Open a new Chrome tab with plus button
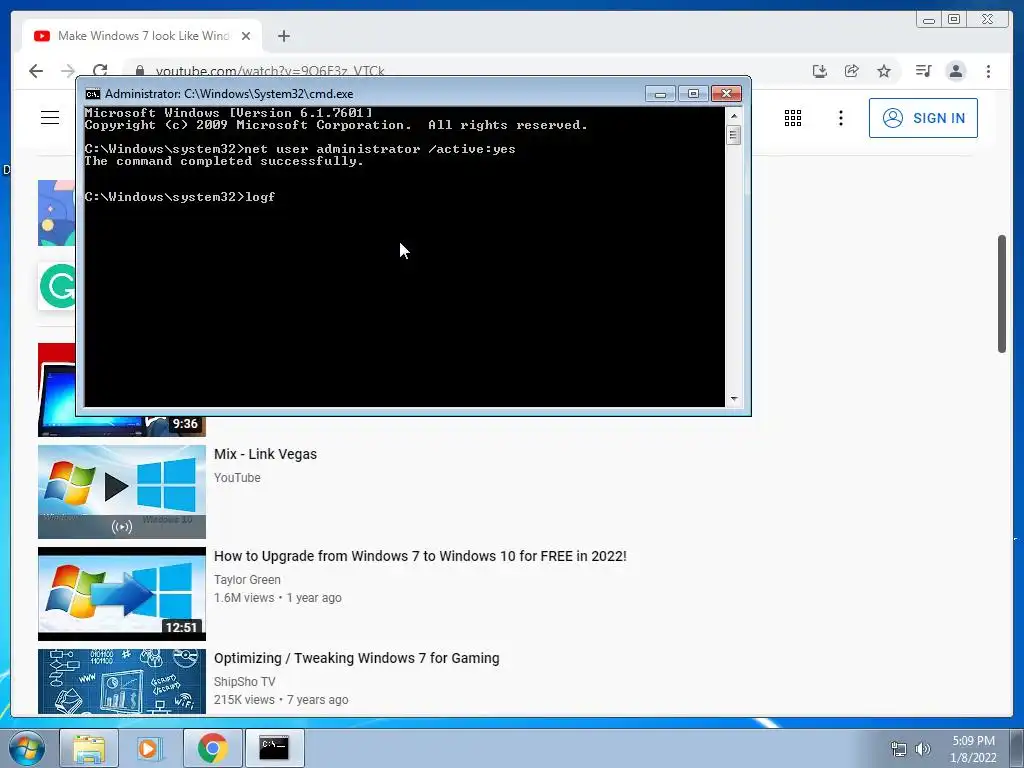Screen dimensions: 1024x768 [x=283, y=36]
